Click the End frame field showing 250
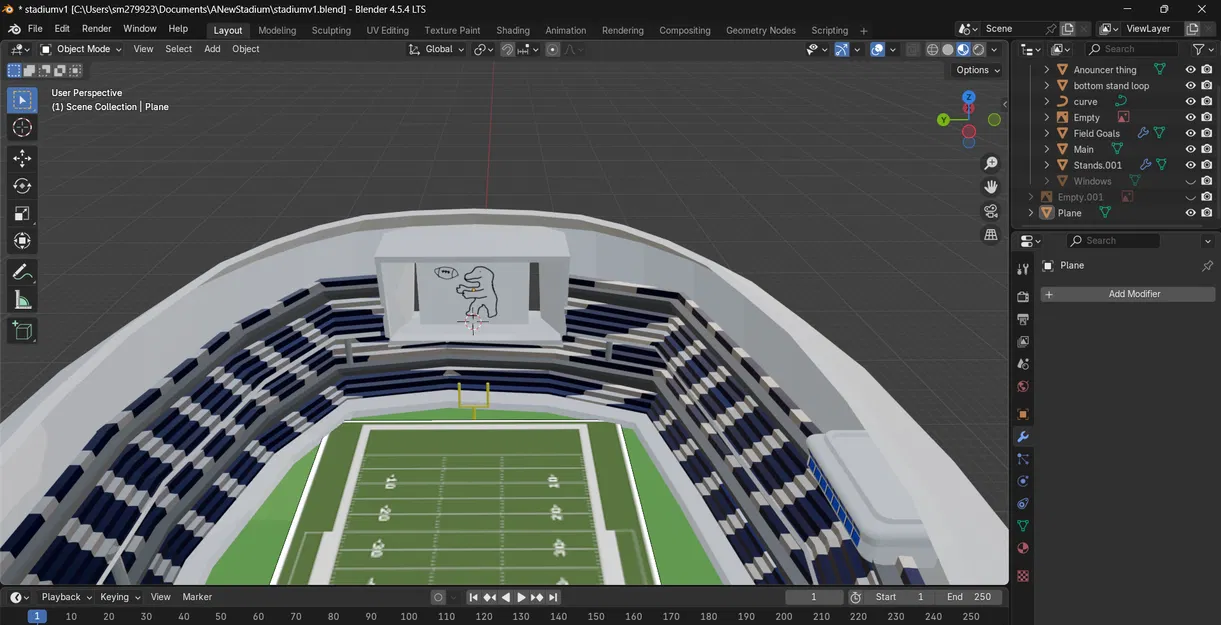Screen dimensions: 1221x625 click(970, 597)
